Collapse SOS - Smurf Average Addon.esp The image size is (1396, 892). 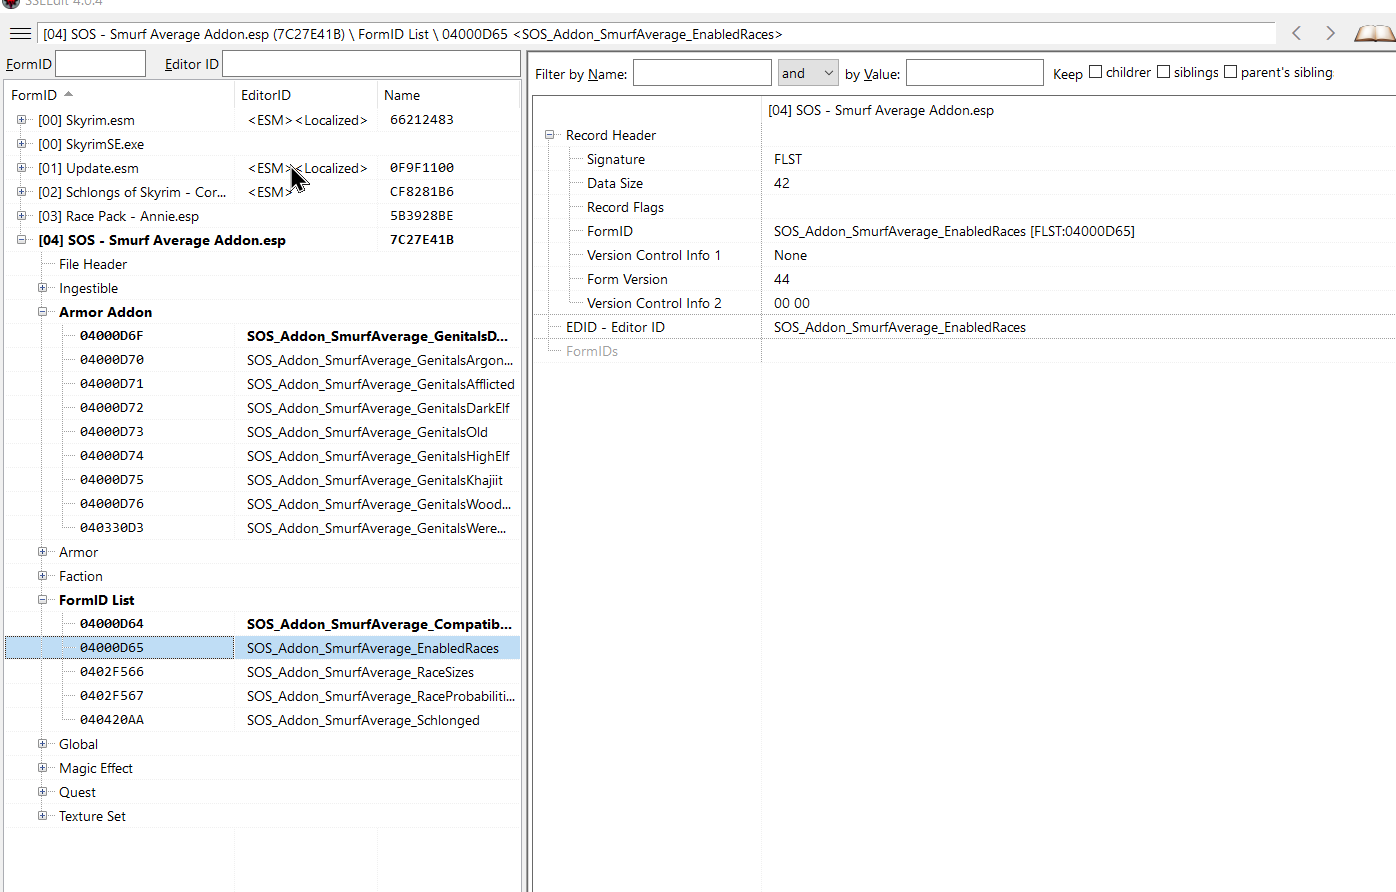[21, 240]
